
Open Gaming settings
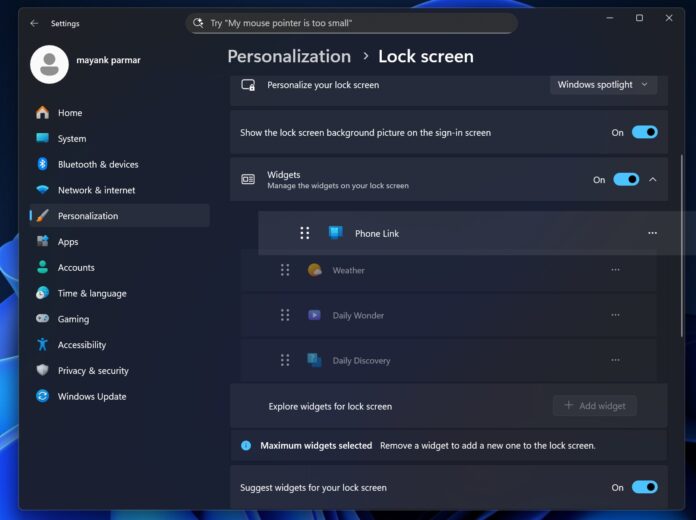(119, 318)
